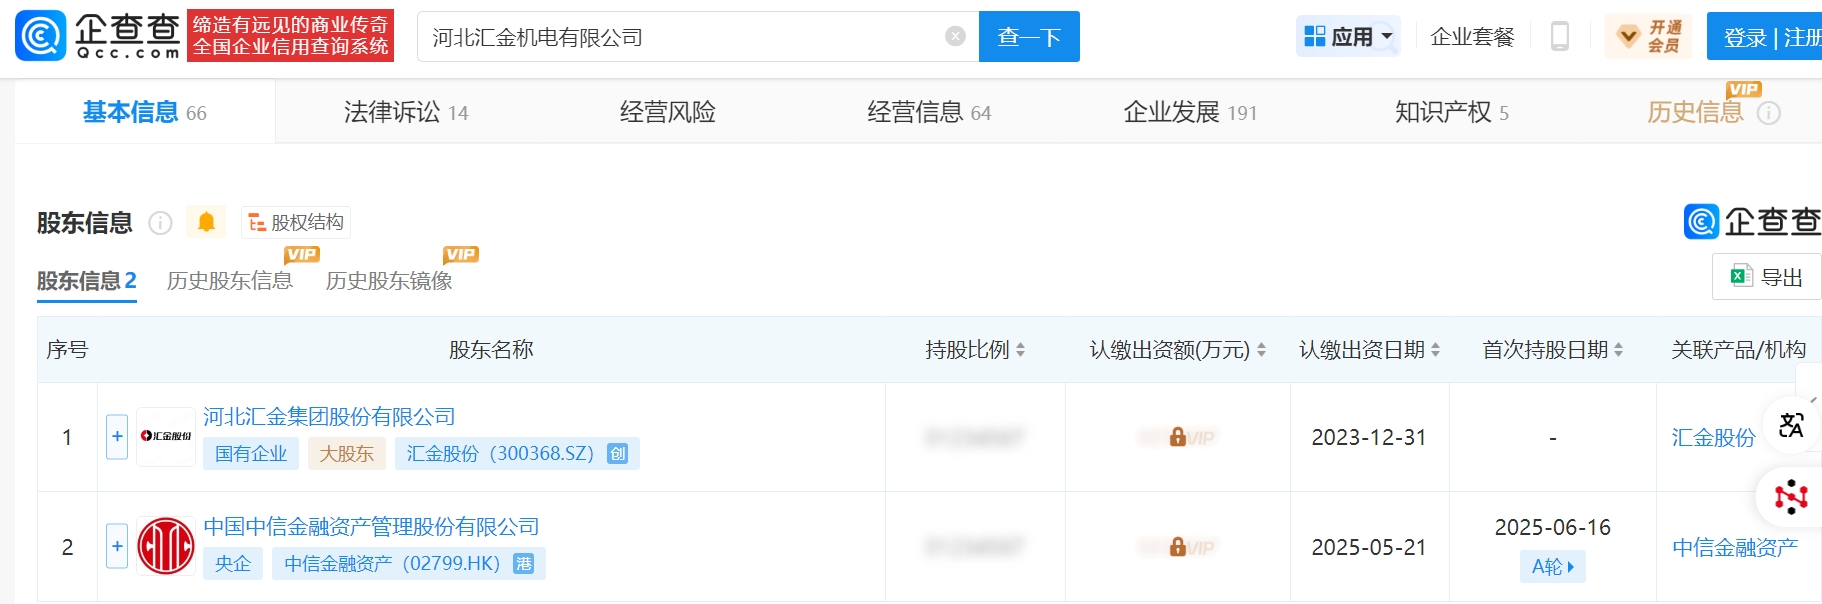Switch to the 法律诉讼 tab

point(406,112)
